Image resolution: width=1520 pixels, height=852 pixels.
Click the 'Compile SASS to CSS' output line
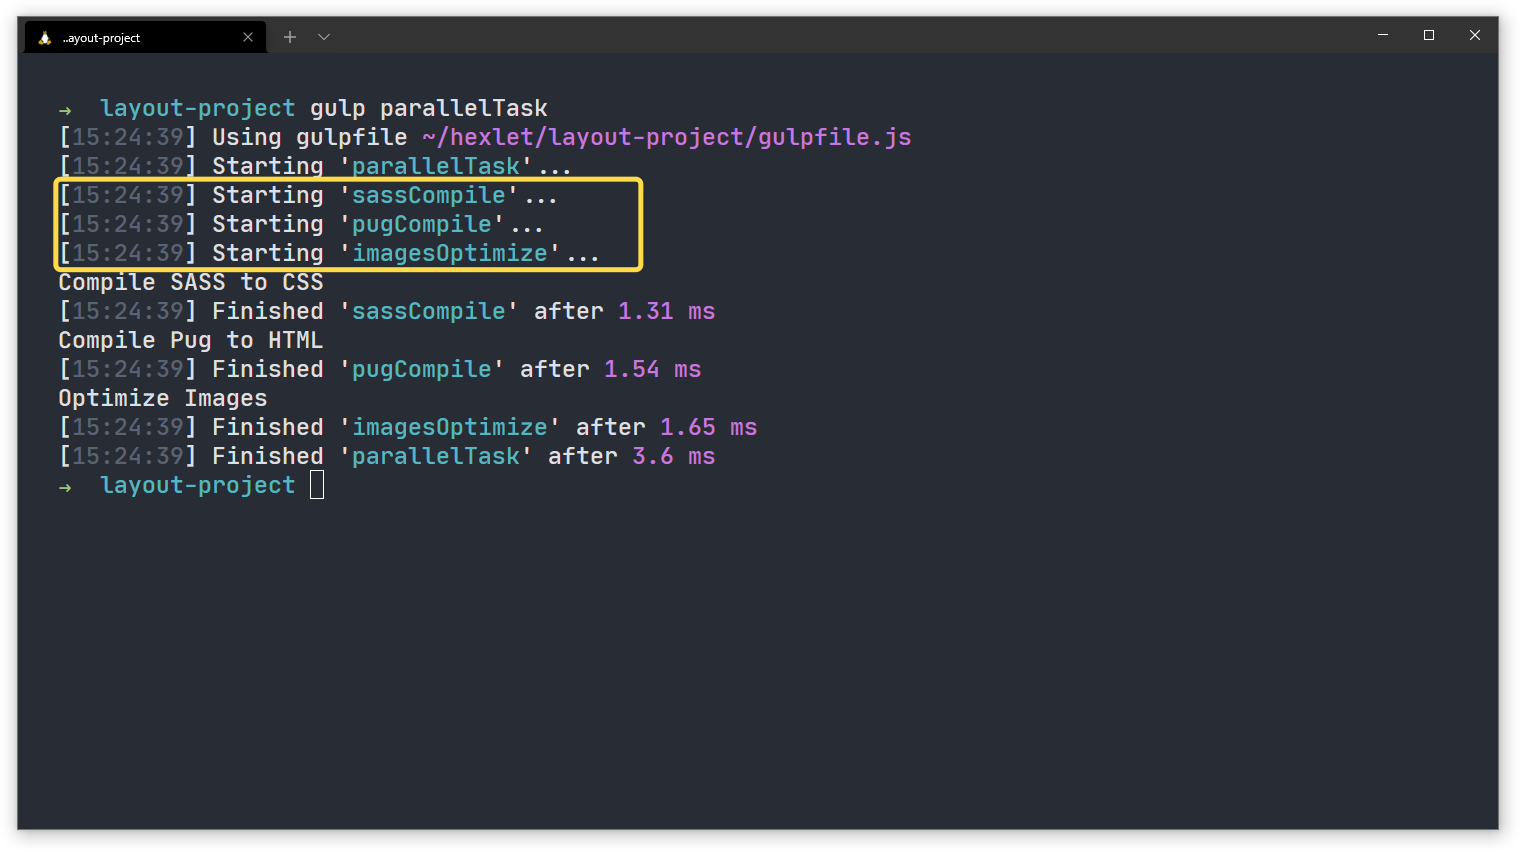click(x=189, y=282)
